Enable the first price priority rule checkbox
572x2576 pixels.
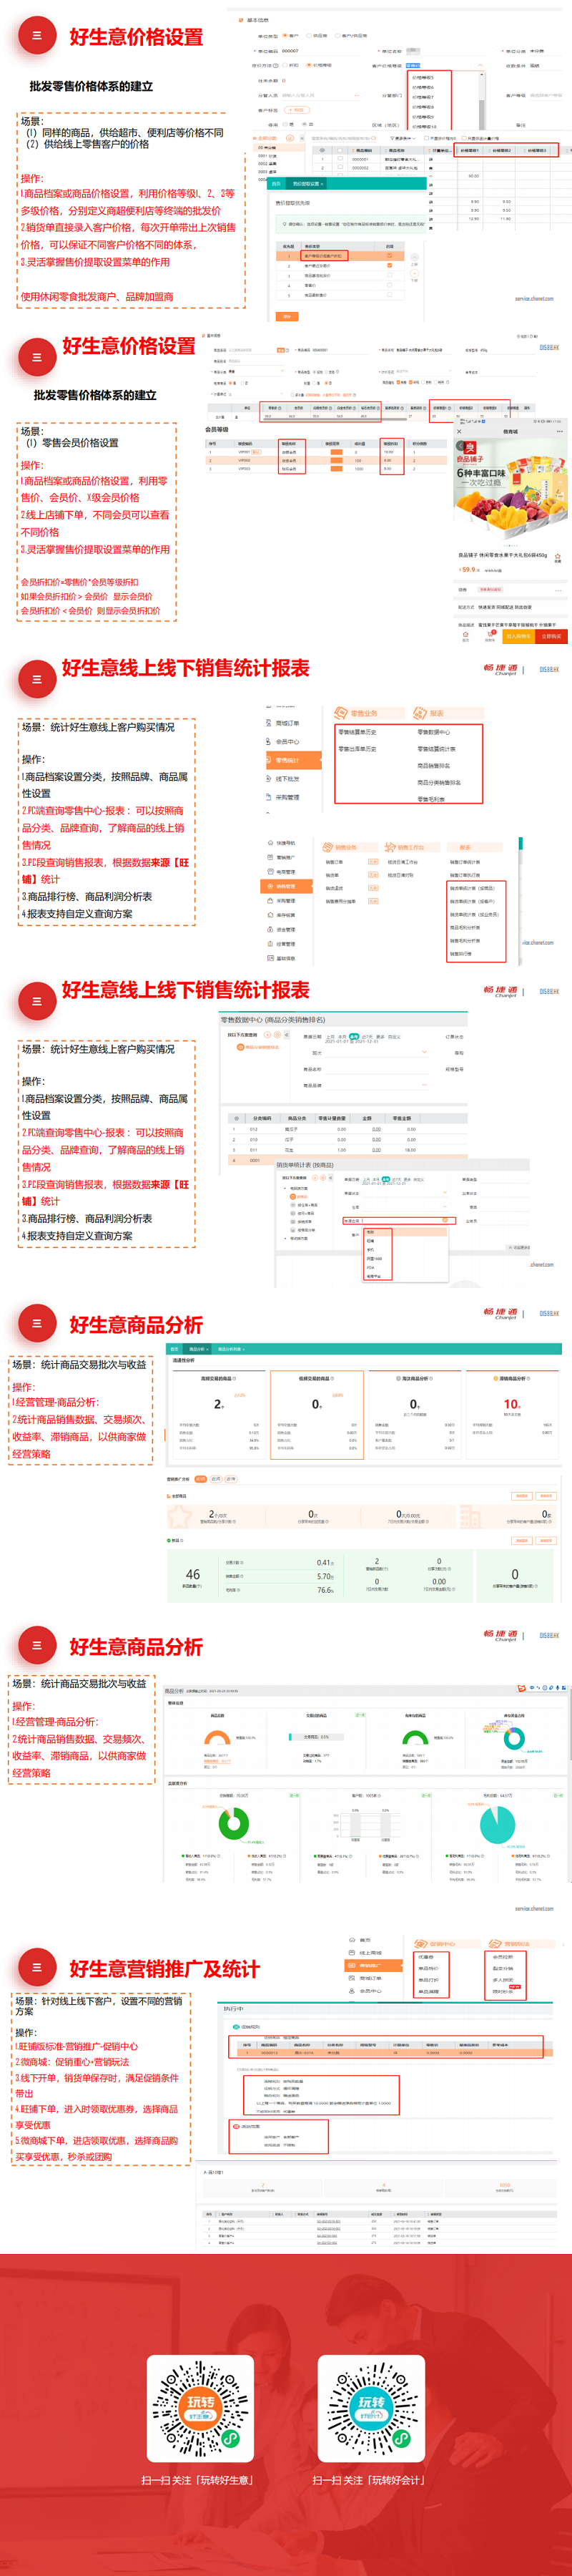pyautogui.click(x=389, y=255)
